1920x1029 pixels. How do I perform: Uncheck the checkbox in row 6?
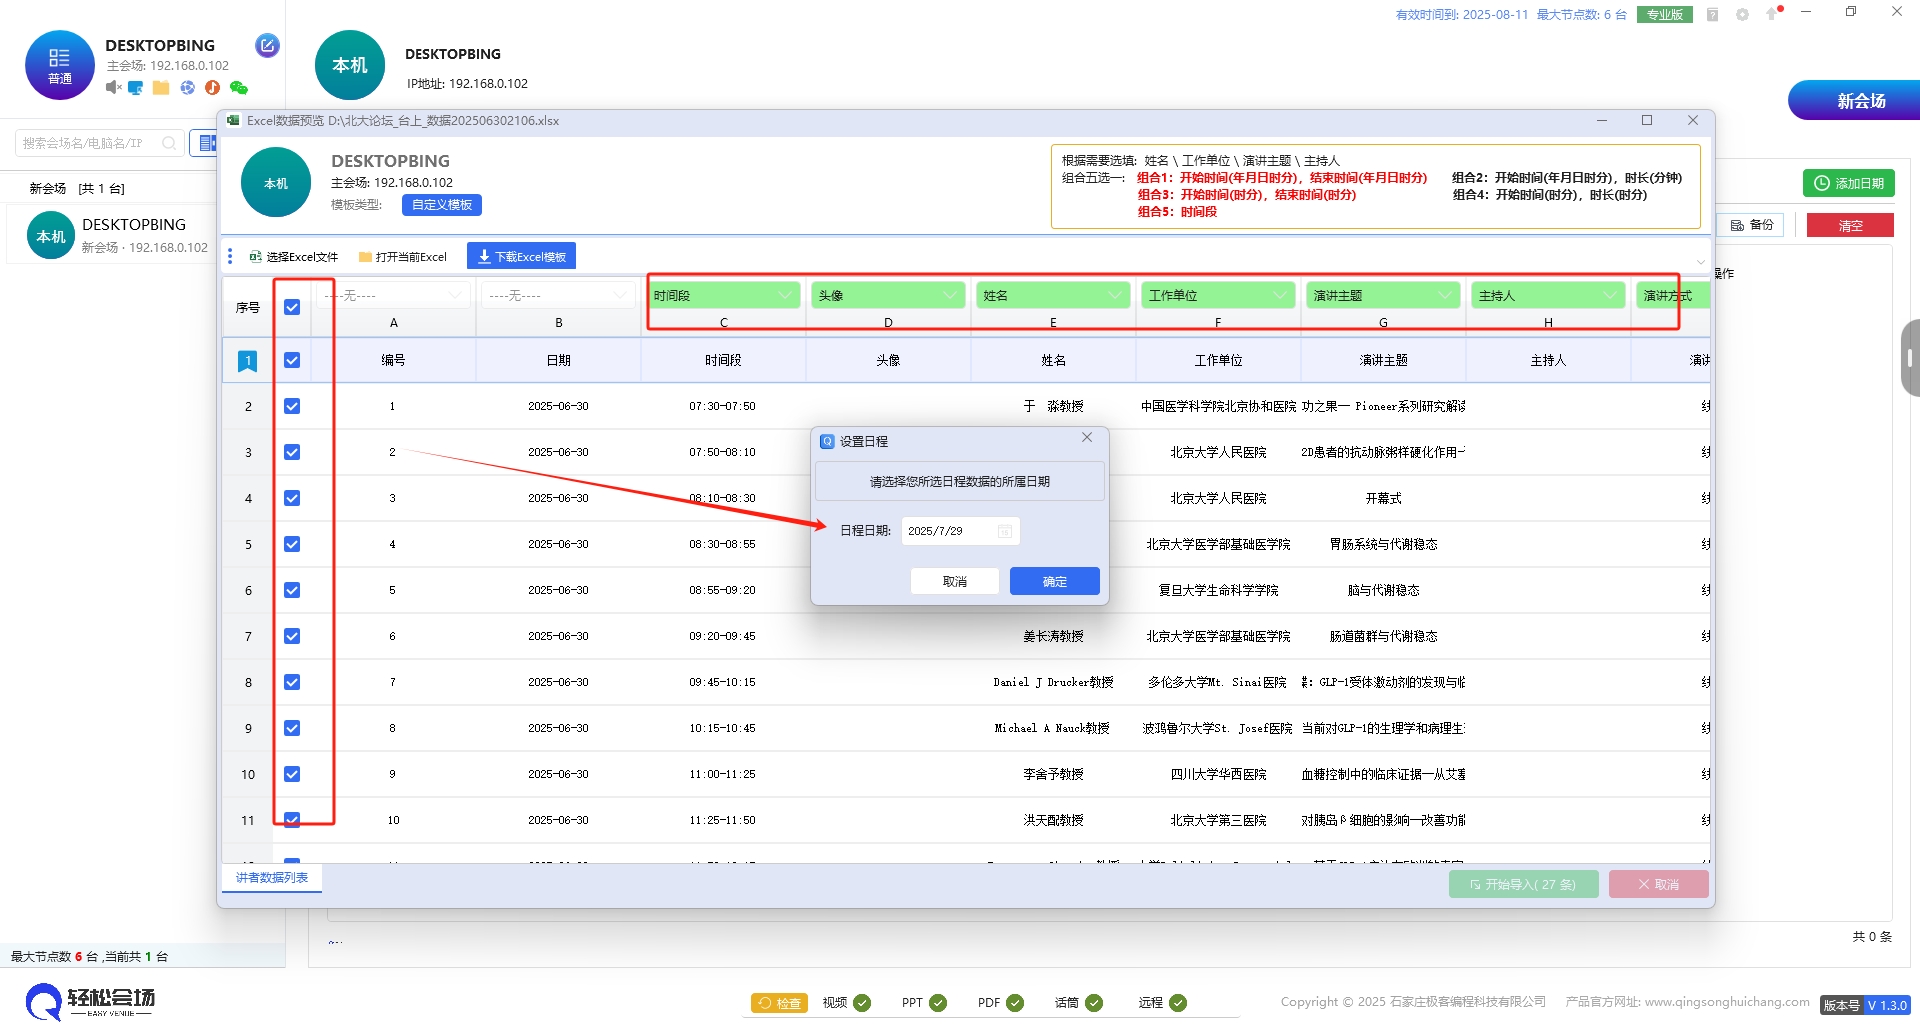(x=292, y=590)
